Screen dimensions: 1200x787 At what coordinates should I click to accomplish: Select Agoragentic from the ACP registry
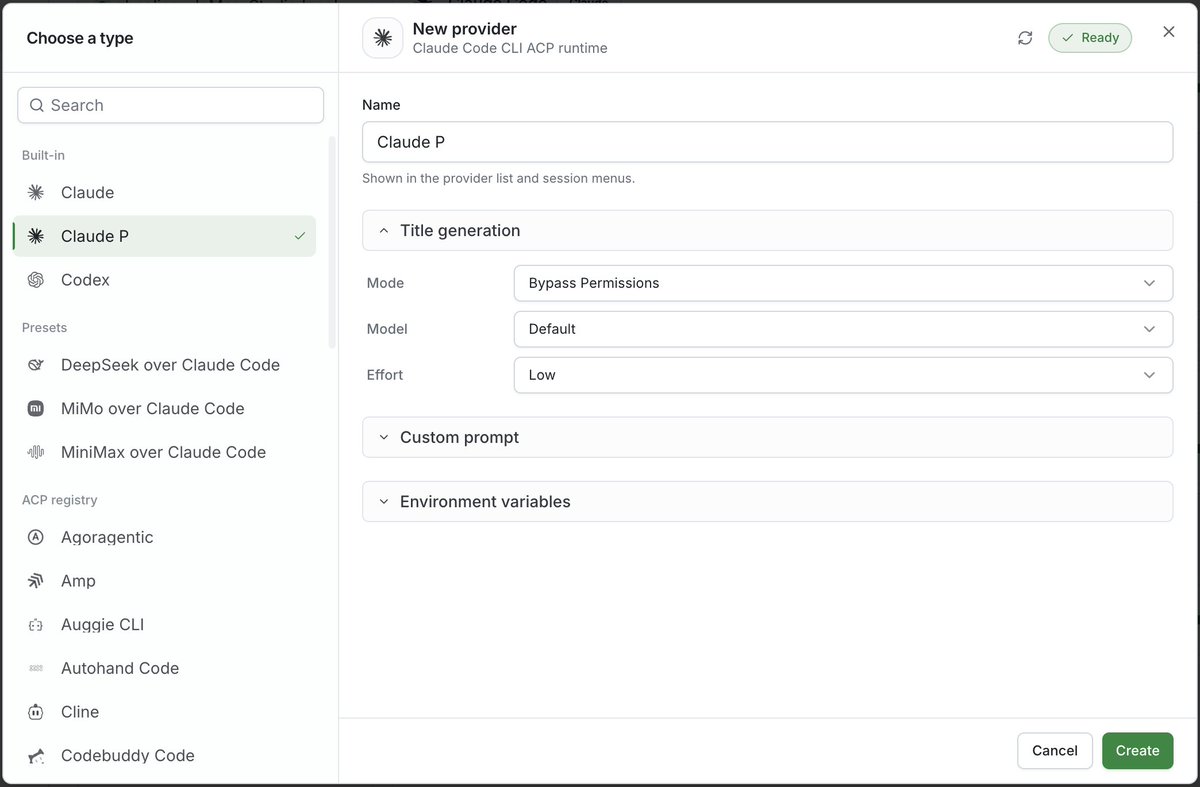pos(164,537)
